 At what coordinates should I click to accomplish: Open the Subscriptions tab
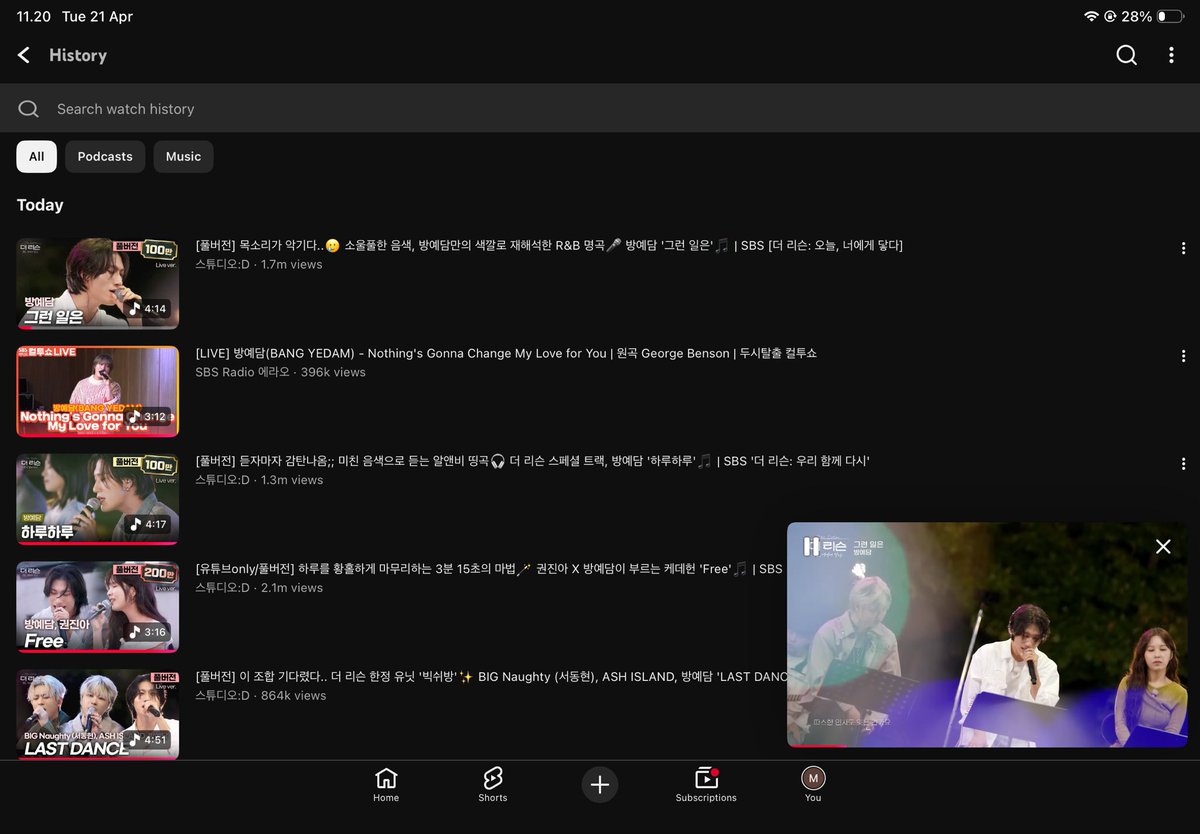point(706,785)
